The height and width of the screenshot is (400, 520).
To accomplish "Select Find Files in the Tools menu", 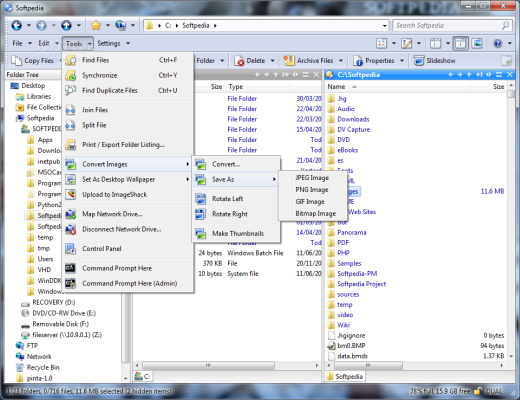I will 128,60.
